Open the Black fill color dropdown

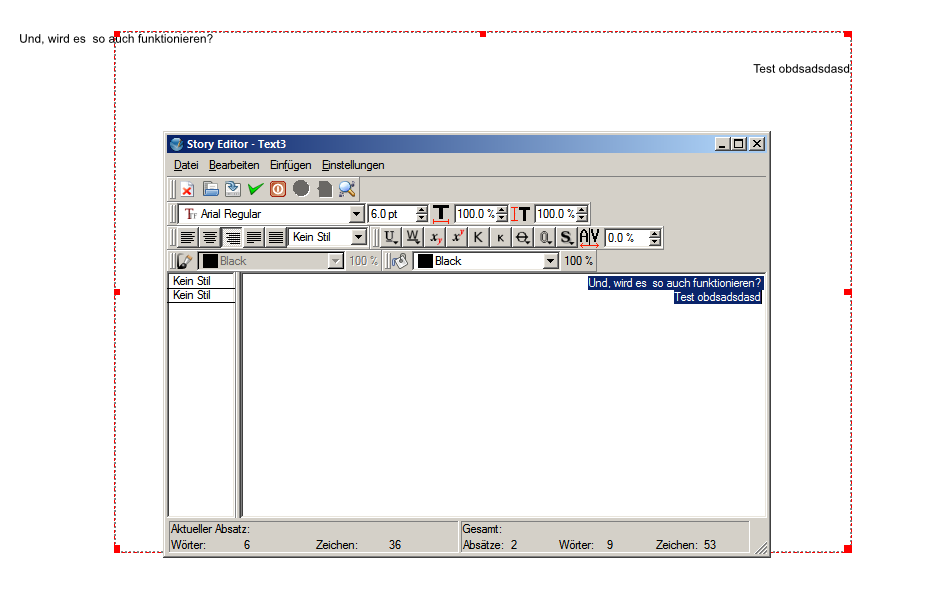(549, 261)
